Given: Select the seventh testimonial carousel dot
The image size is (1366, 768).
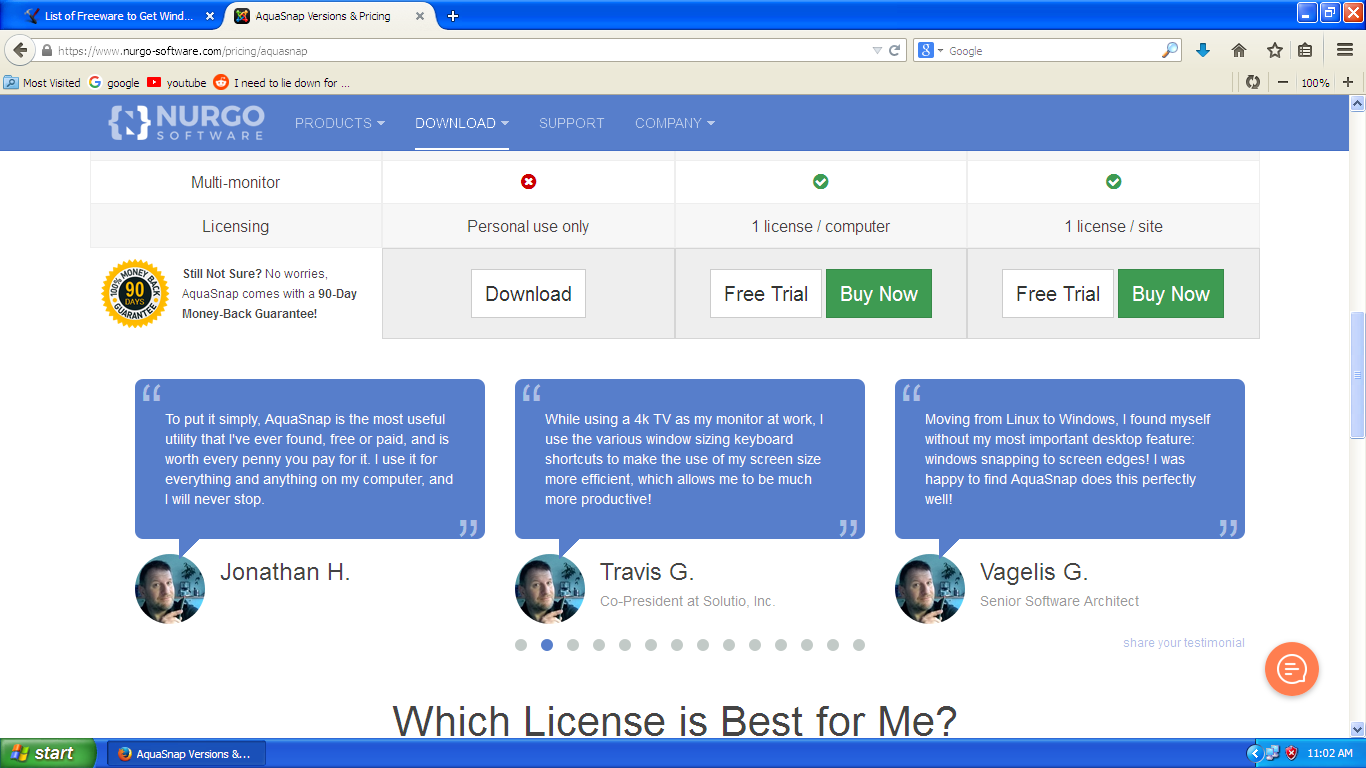Looking at the screenshot, I should tap(677, 645).
